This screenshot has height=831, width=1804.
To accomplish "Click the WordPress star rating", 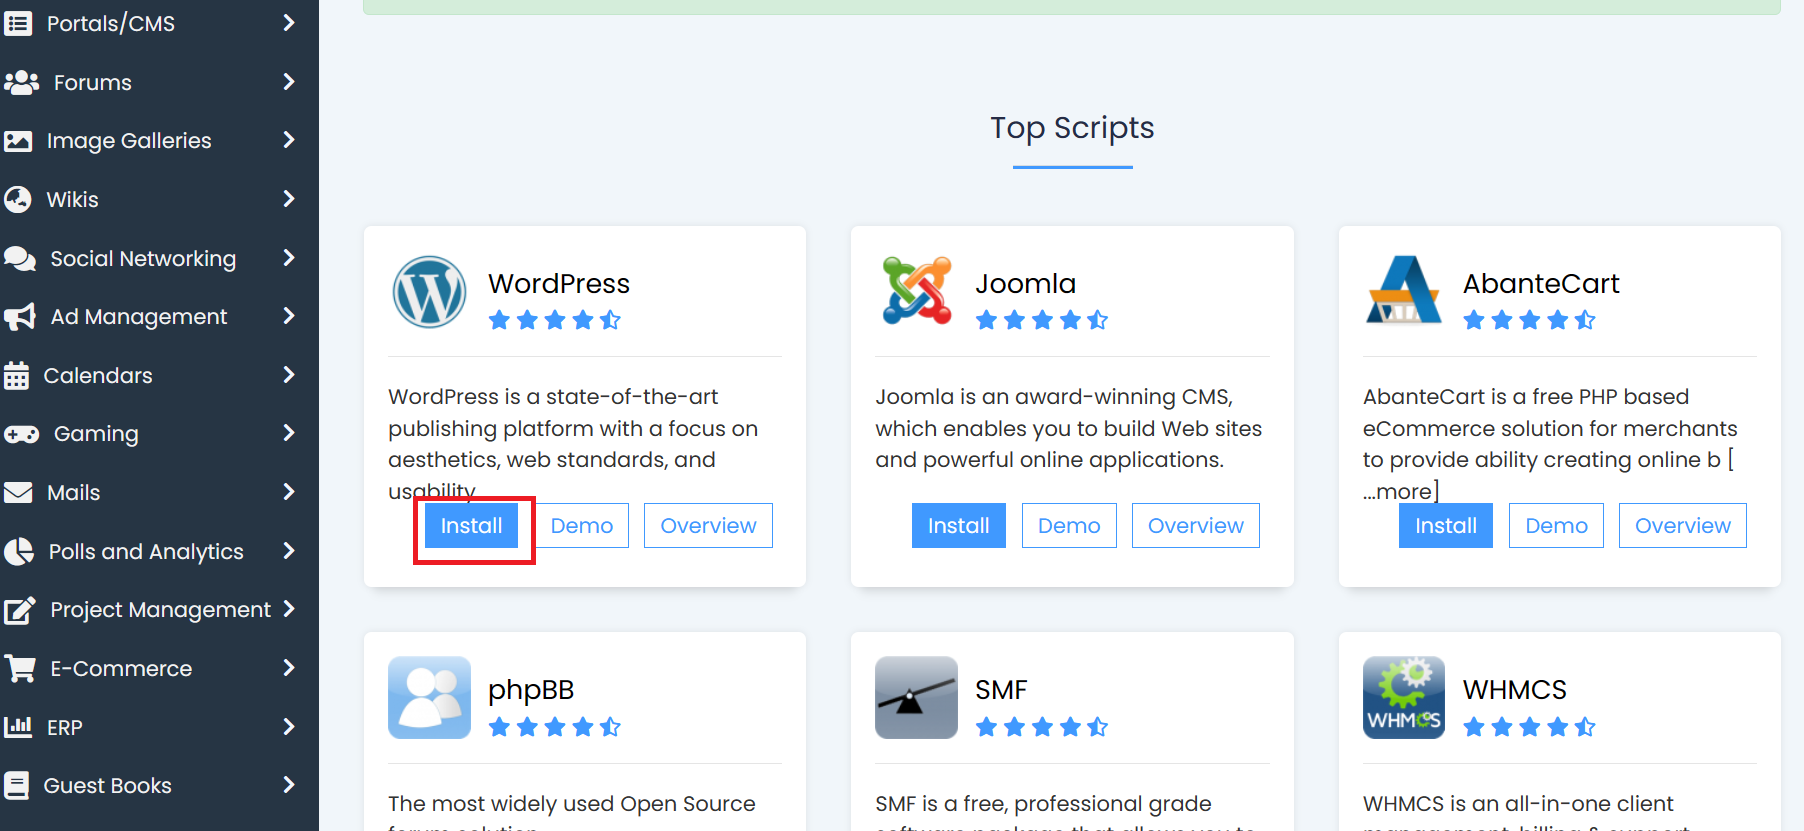I will coord(555,321).
